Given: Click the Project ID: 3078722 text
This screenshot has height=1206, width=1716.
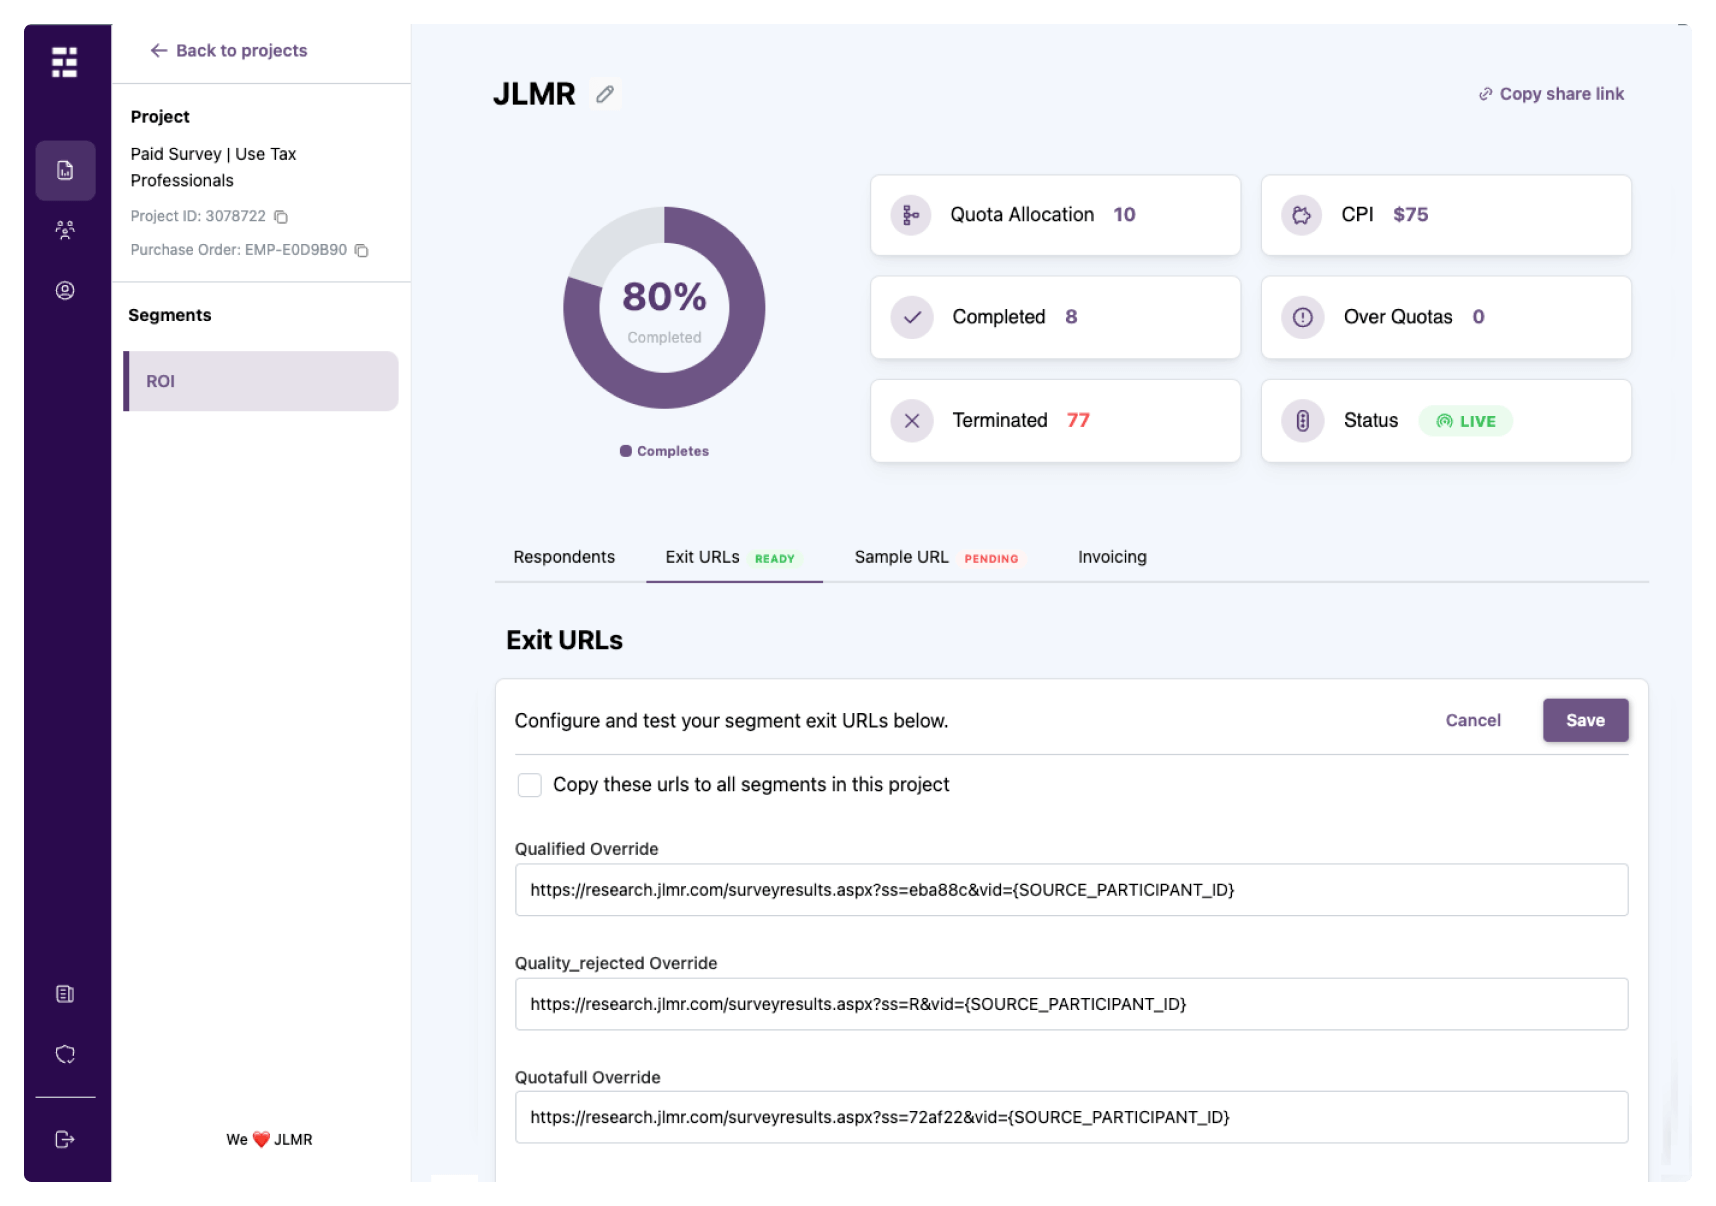Looking at the screenshot, I should click(198, 216).
